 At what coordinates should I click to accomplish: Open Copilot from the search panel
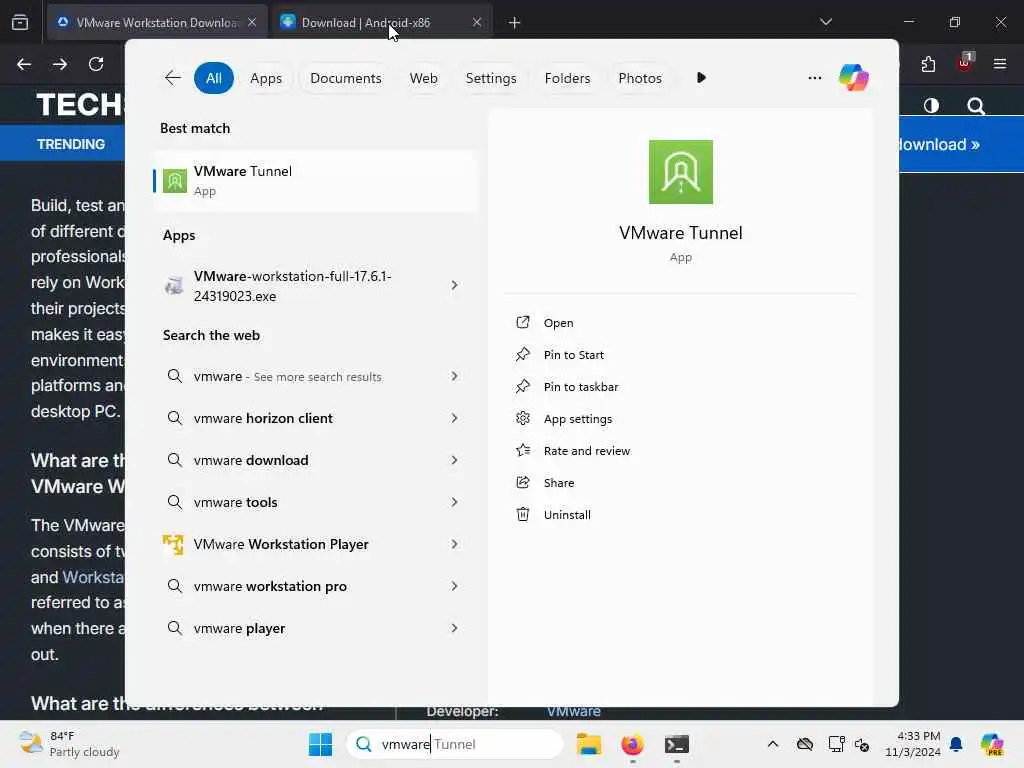(x=854, y=78)
